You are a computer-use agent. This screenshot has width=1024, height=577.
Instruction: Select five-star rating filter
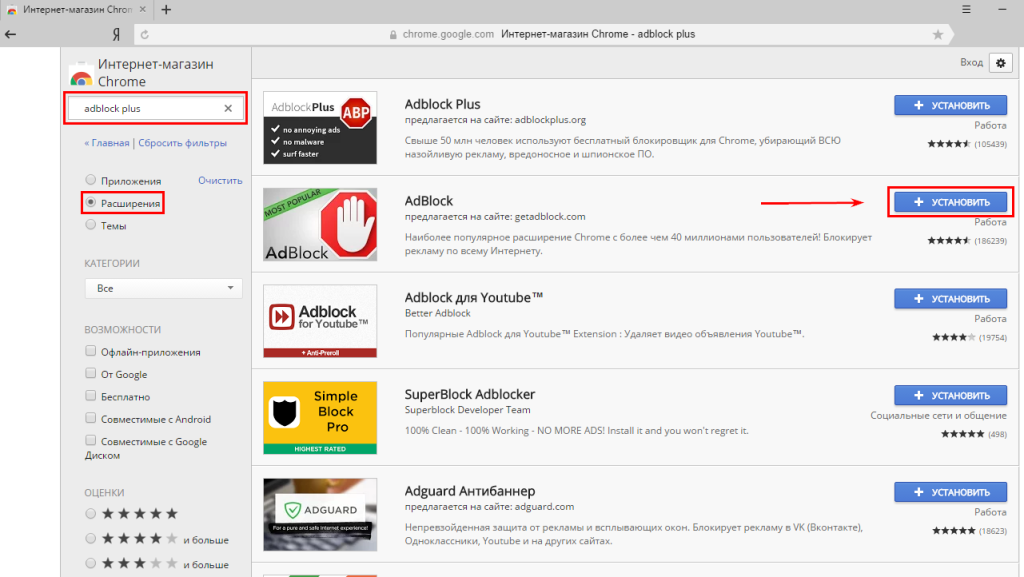tap(91, 514)
